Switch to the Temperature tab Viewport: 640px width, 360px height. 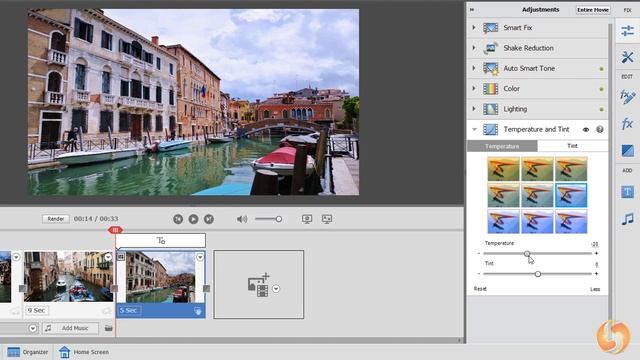pyautogui.click(x=502, y=146)
